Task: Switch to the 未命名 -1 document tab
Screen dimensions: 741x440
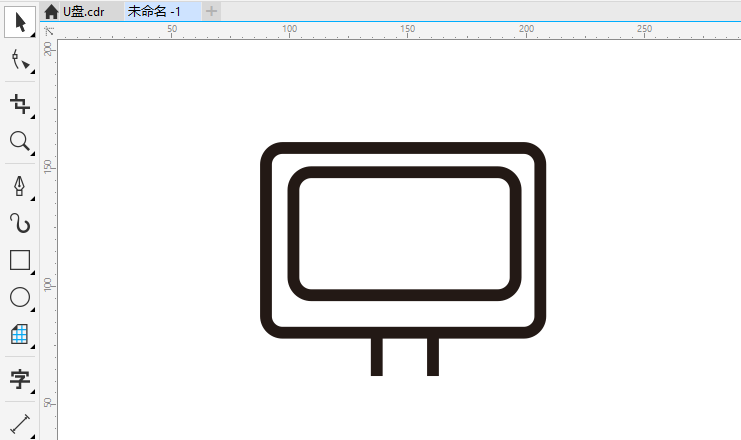Action: click(x=163, y=11)
